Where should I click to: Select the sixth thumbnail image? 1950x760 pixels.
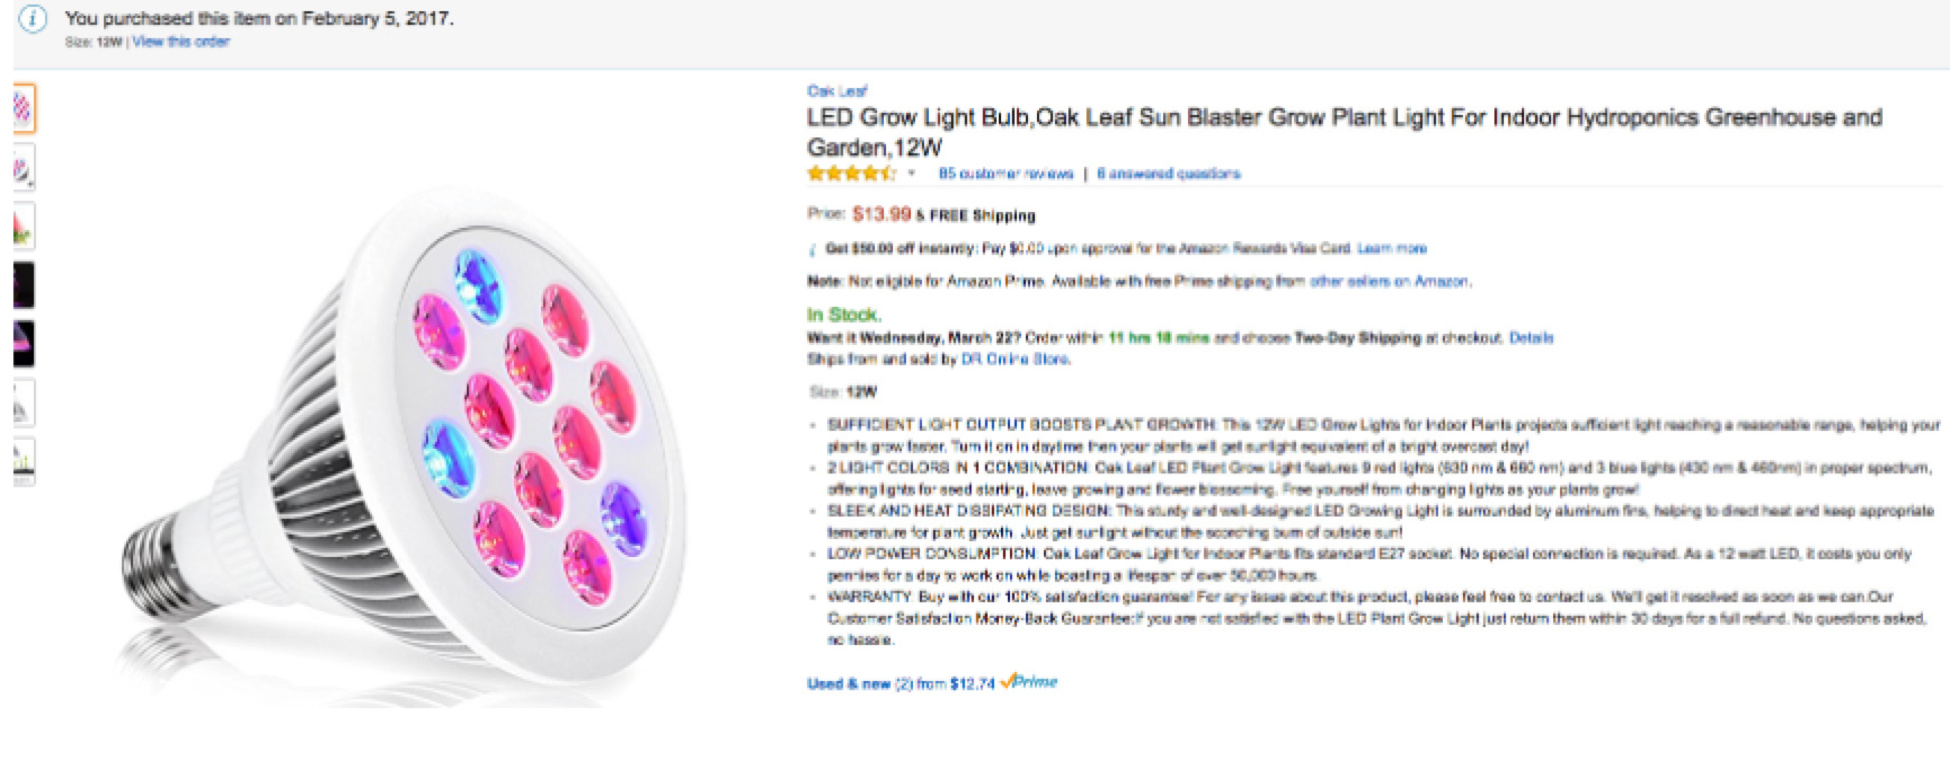click(x=24, y=403)
